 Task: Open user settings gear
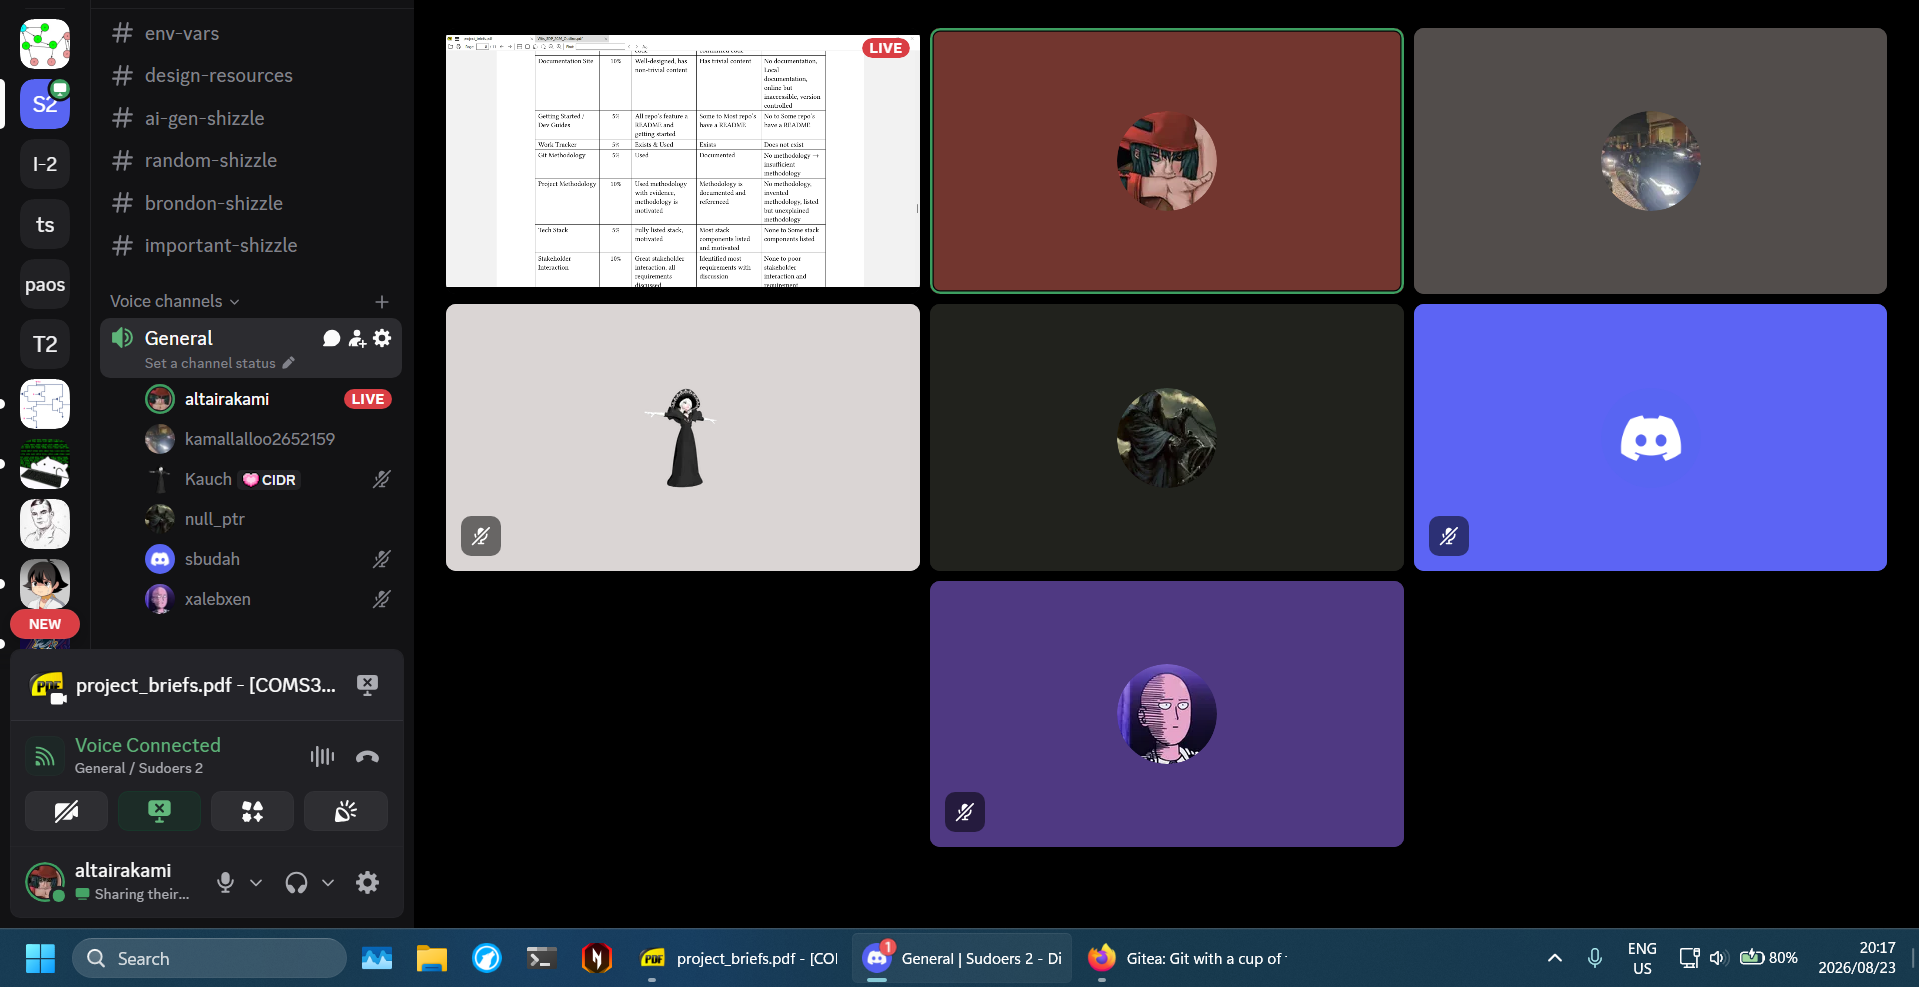[367, 882]
